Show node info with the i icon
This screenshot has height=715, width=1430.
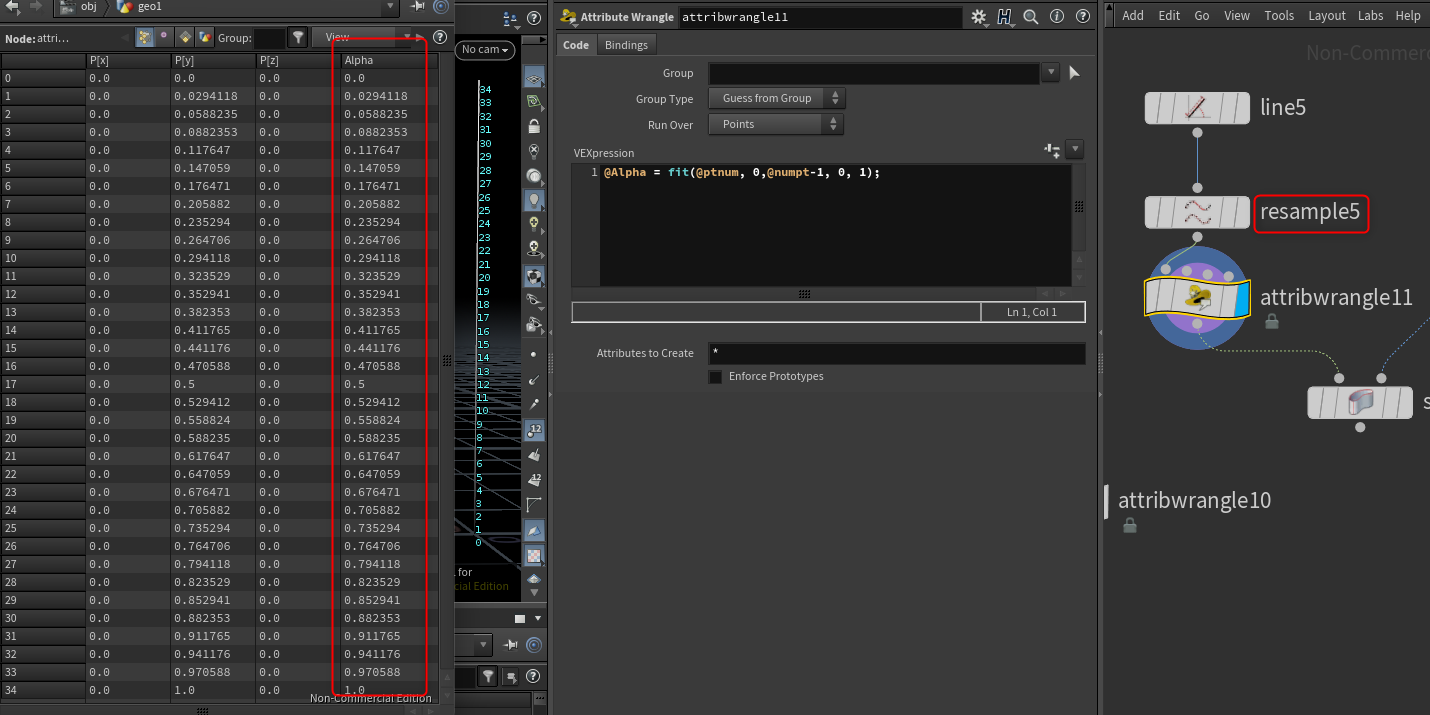pyautogui.click(x=1057, y=17)
